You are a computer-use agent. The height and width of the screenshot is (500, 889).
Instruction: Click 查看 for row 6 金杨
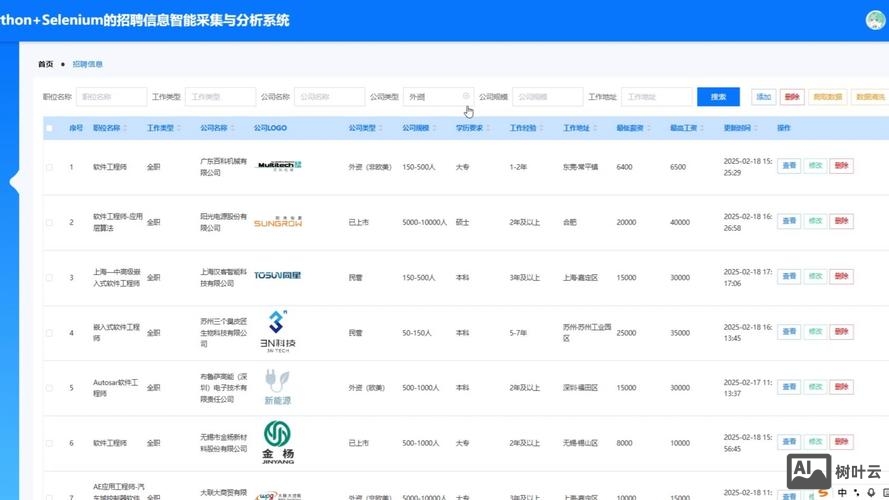tap(789, 442)
